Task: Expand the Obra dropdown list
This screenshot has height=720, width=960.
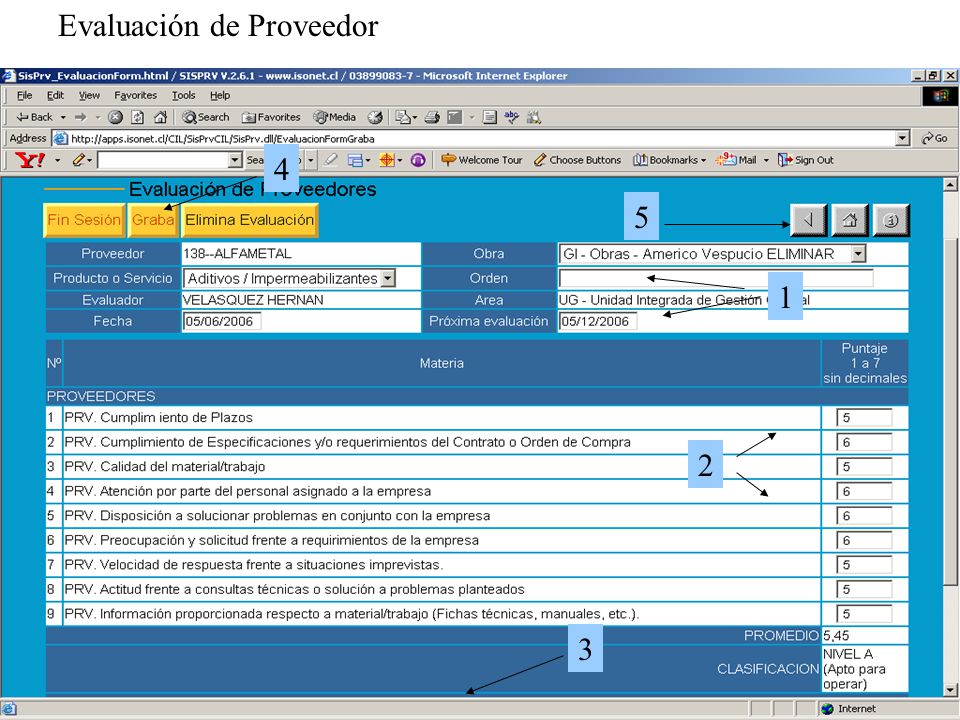Action: 858,253
